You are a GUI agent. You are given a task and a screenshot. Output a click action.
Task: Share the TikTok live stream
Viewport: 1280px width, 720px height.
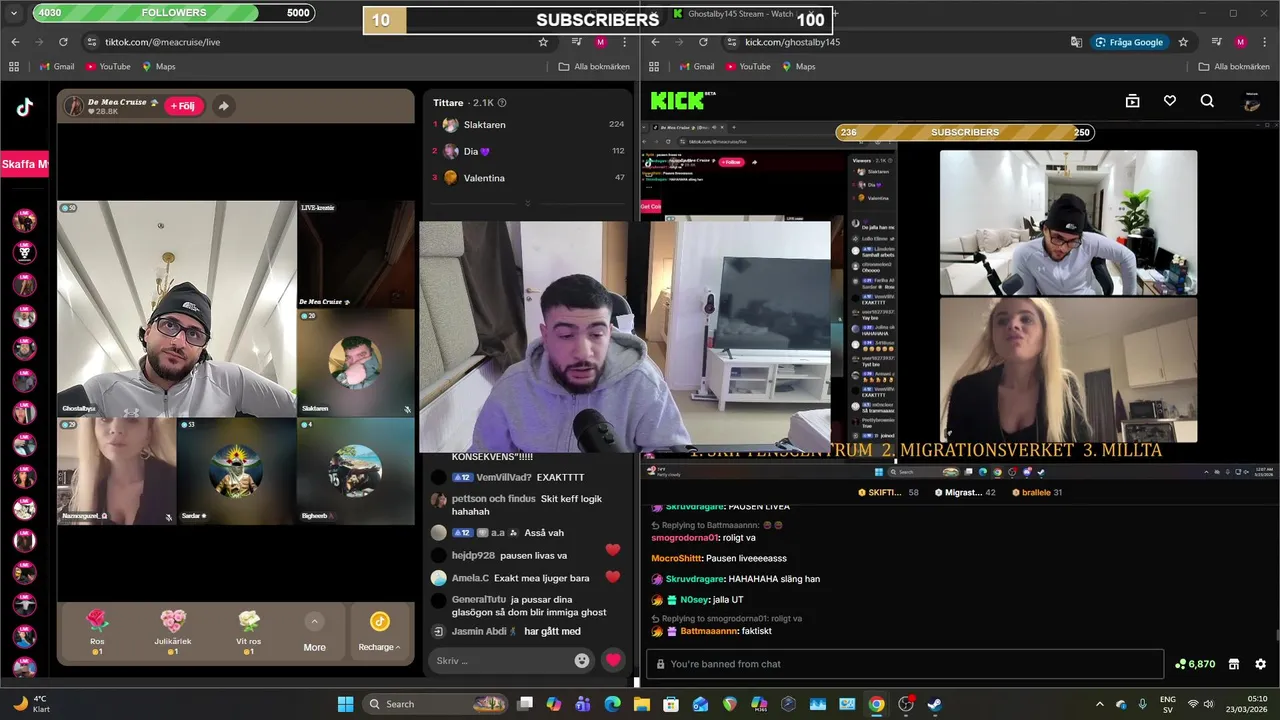[x=223, y=106]
